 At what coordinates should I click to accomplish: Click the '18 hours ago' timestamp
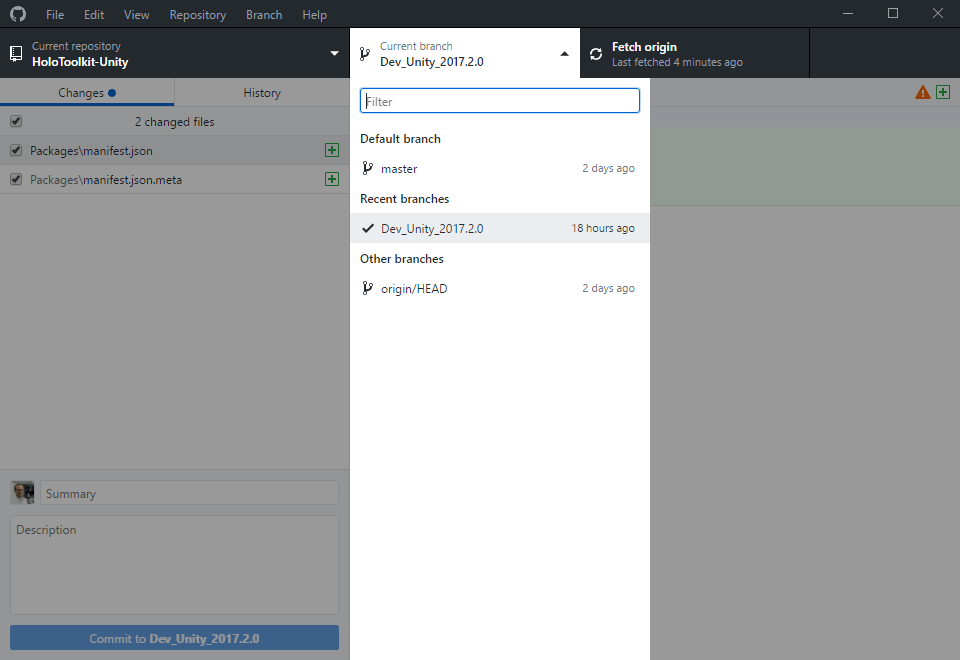tap(603, 228)
